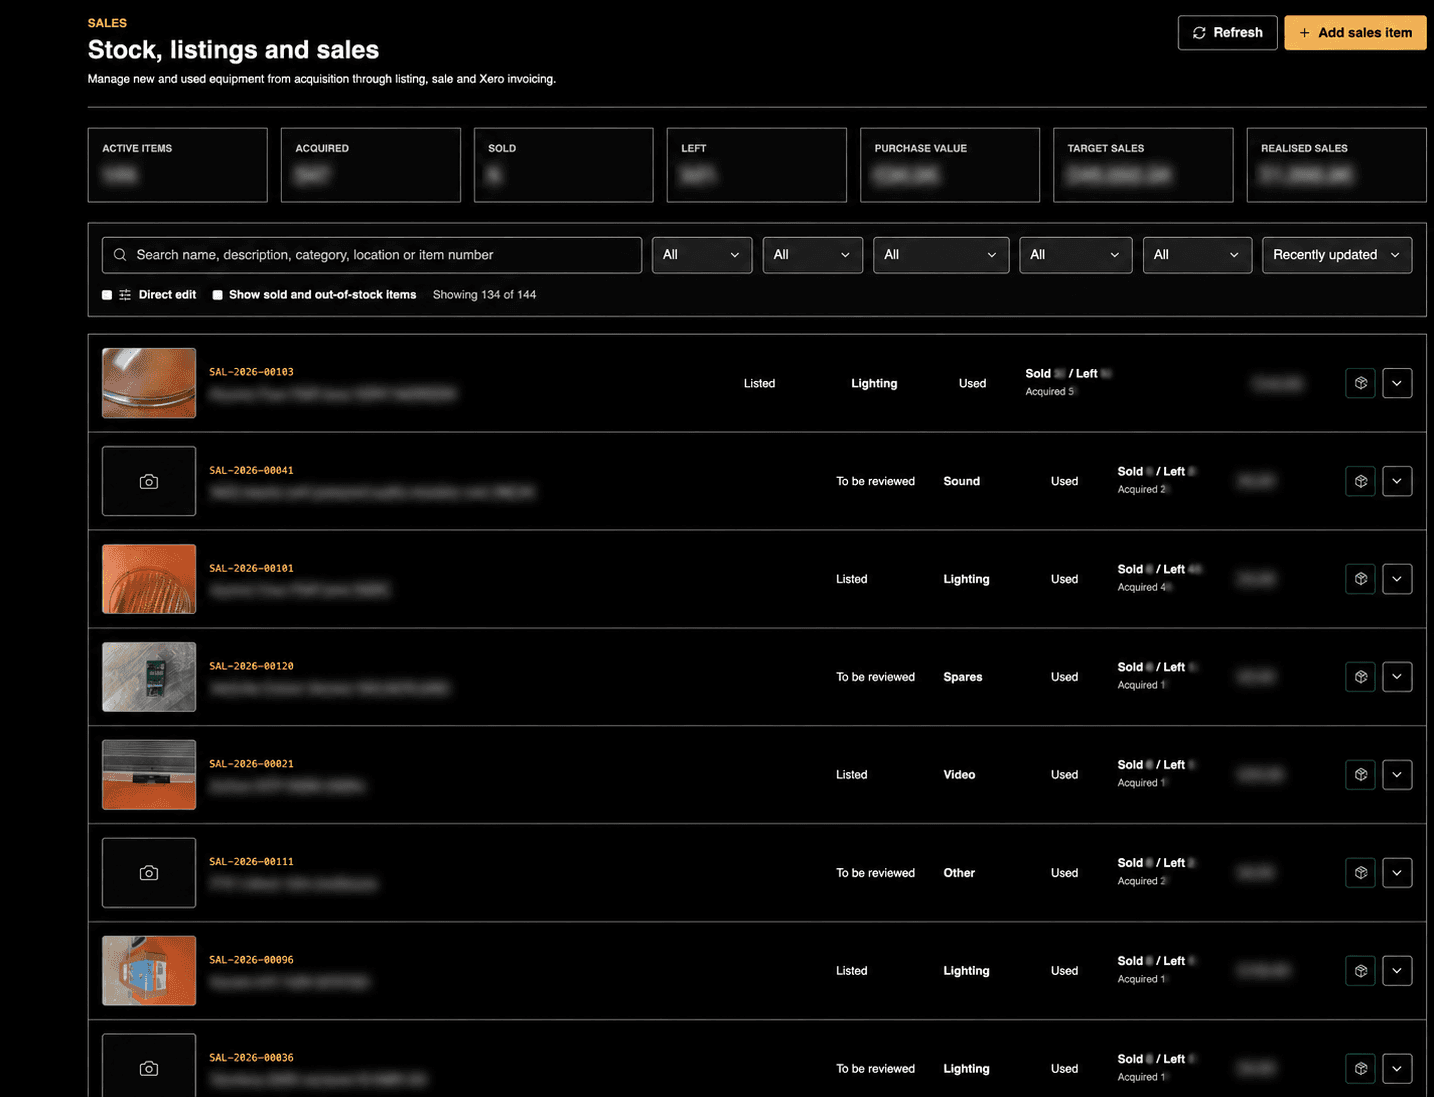The image size is (1434, 1097).
Task: Expand the SAL-2026-00036 row chevron
Action: 1397,1069
